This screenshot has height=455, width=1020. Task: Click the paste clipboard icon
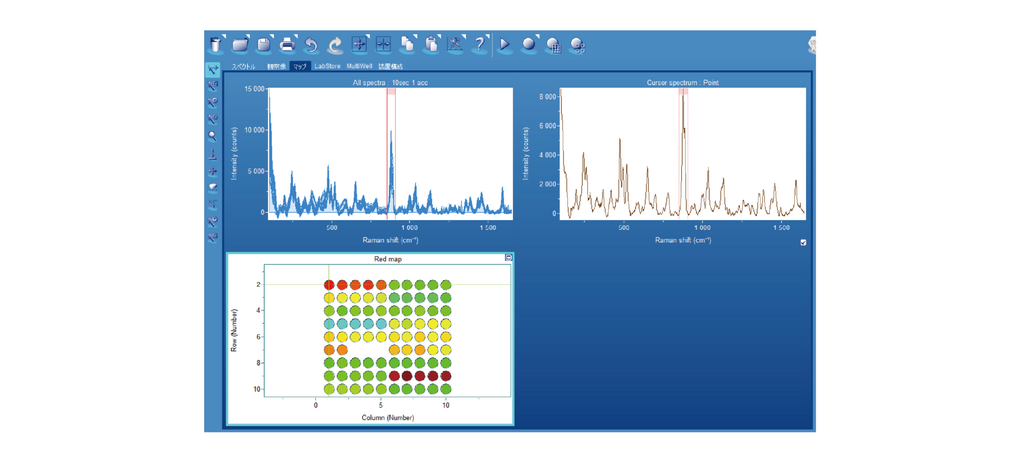pyautogui.click(x=431, y=45)
